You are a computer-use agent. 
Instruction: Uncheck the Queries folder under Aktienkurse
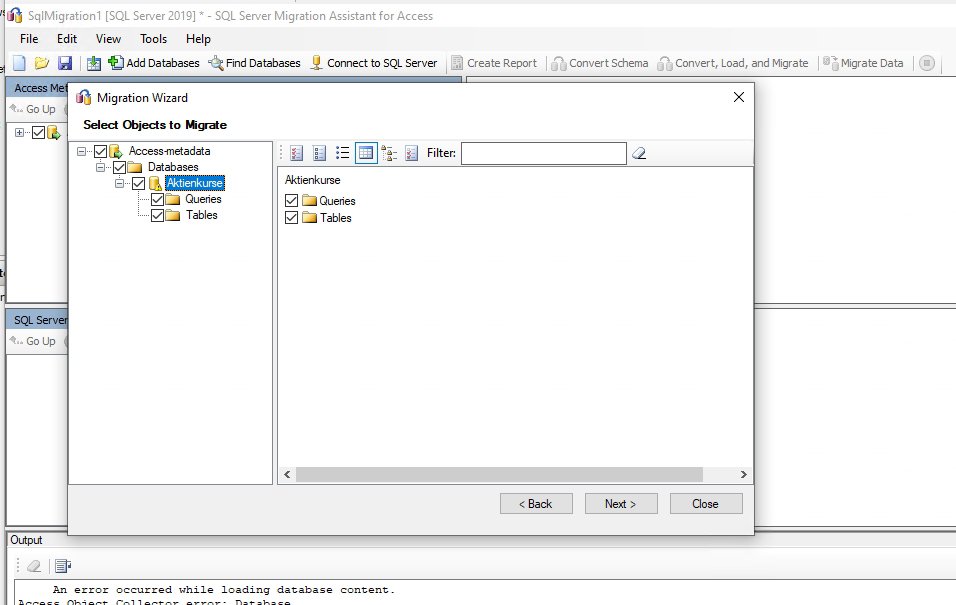(155, 199)
